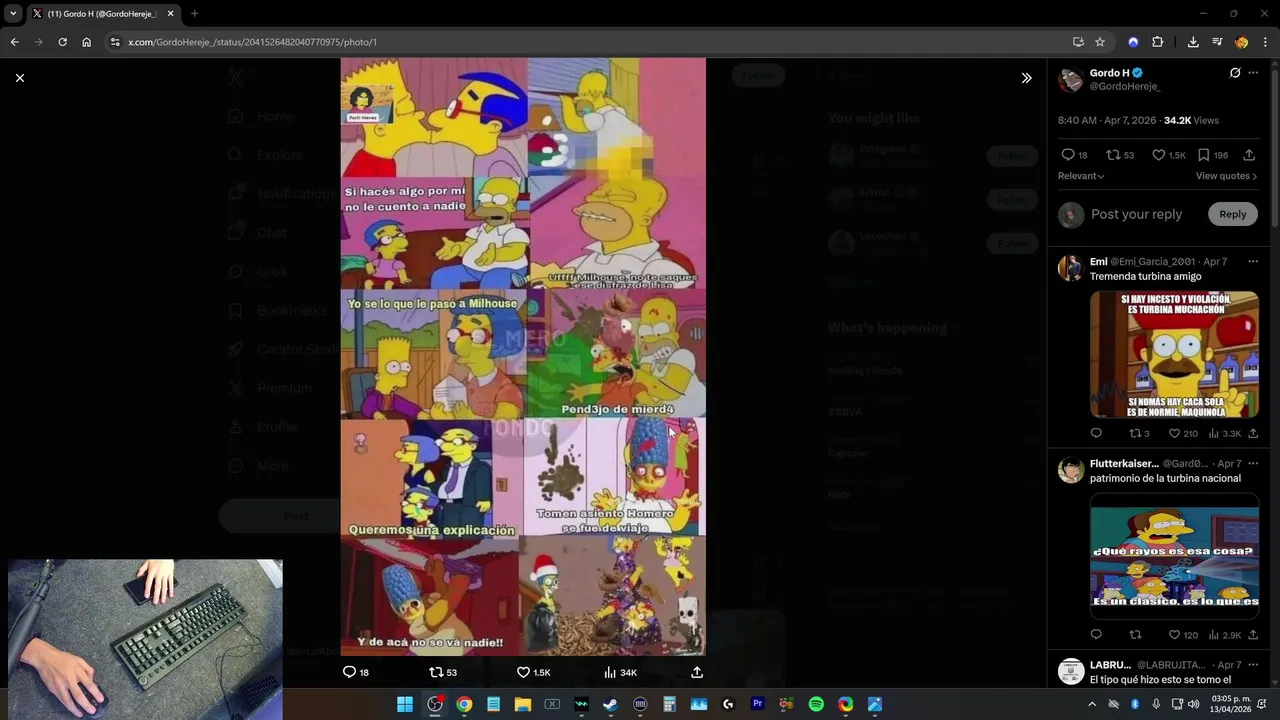Reply to Eml's comment with the bubble icon

pos(1096,433)
